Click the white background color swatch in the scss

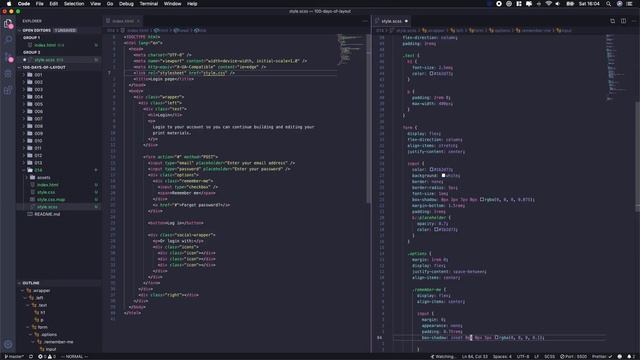click(x=443, y=176)
